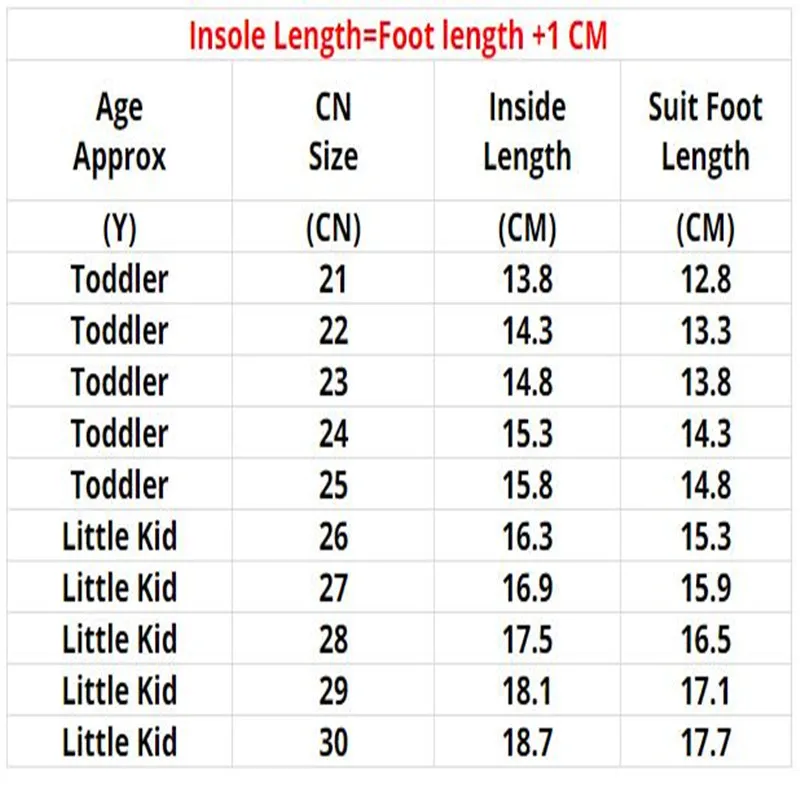Viewport: 800px width, 800px height.
Task: Select Little Kid label for size 29
Action: 119,692
